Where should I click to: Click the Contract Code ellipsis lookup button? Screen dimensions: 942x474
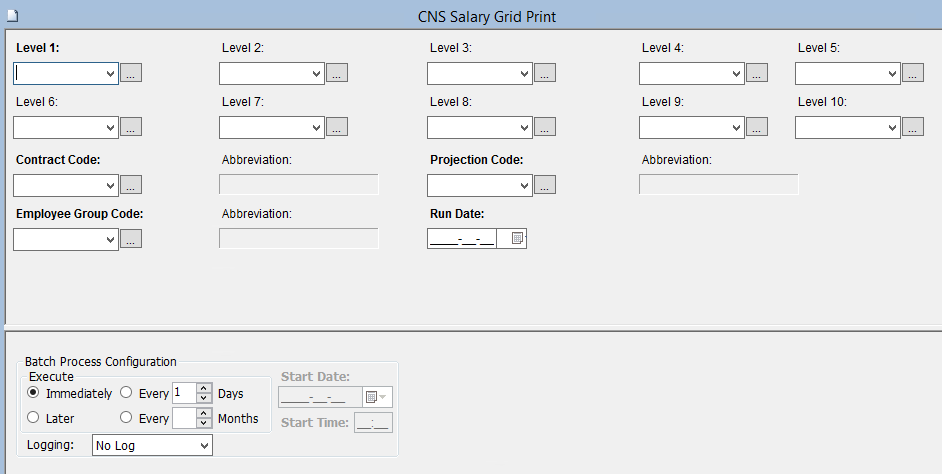(x=131, y=185)
